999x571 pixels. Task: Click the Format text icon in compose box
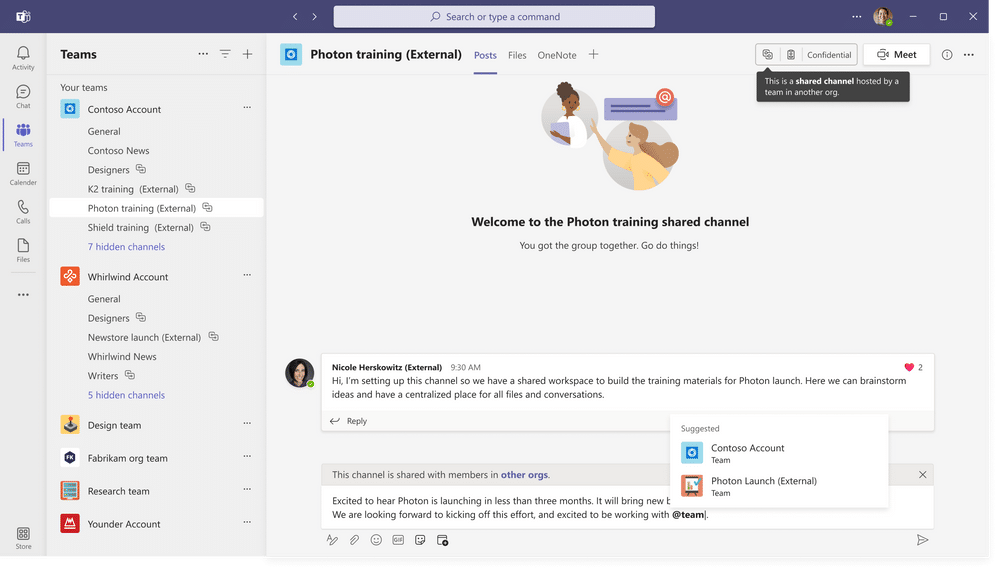click(x=332, y=540)
